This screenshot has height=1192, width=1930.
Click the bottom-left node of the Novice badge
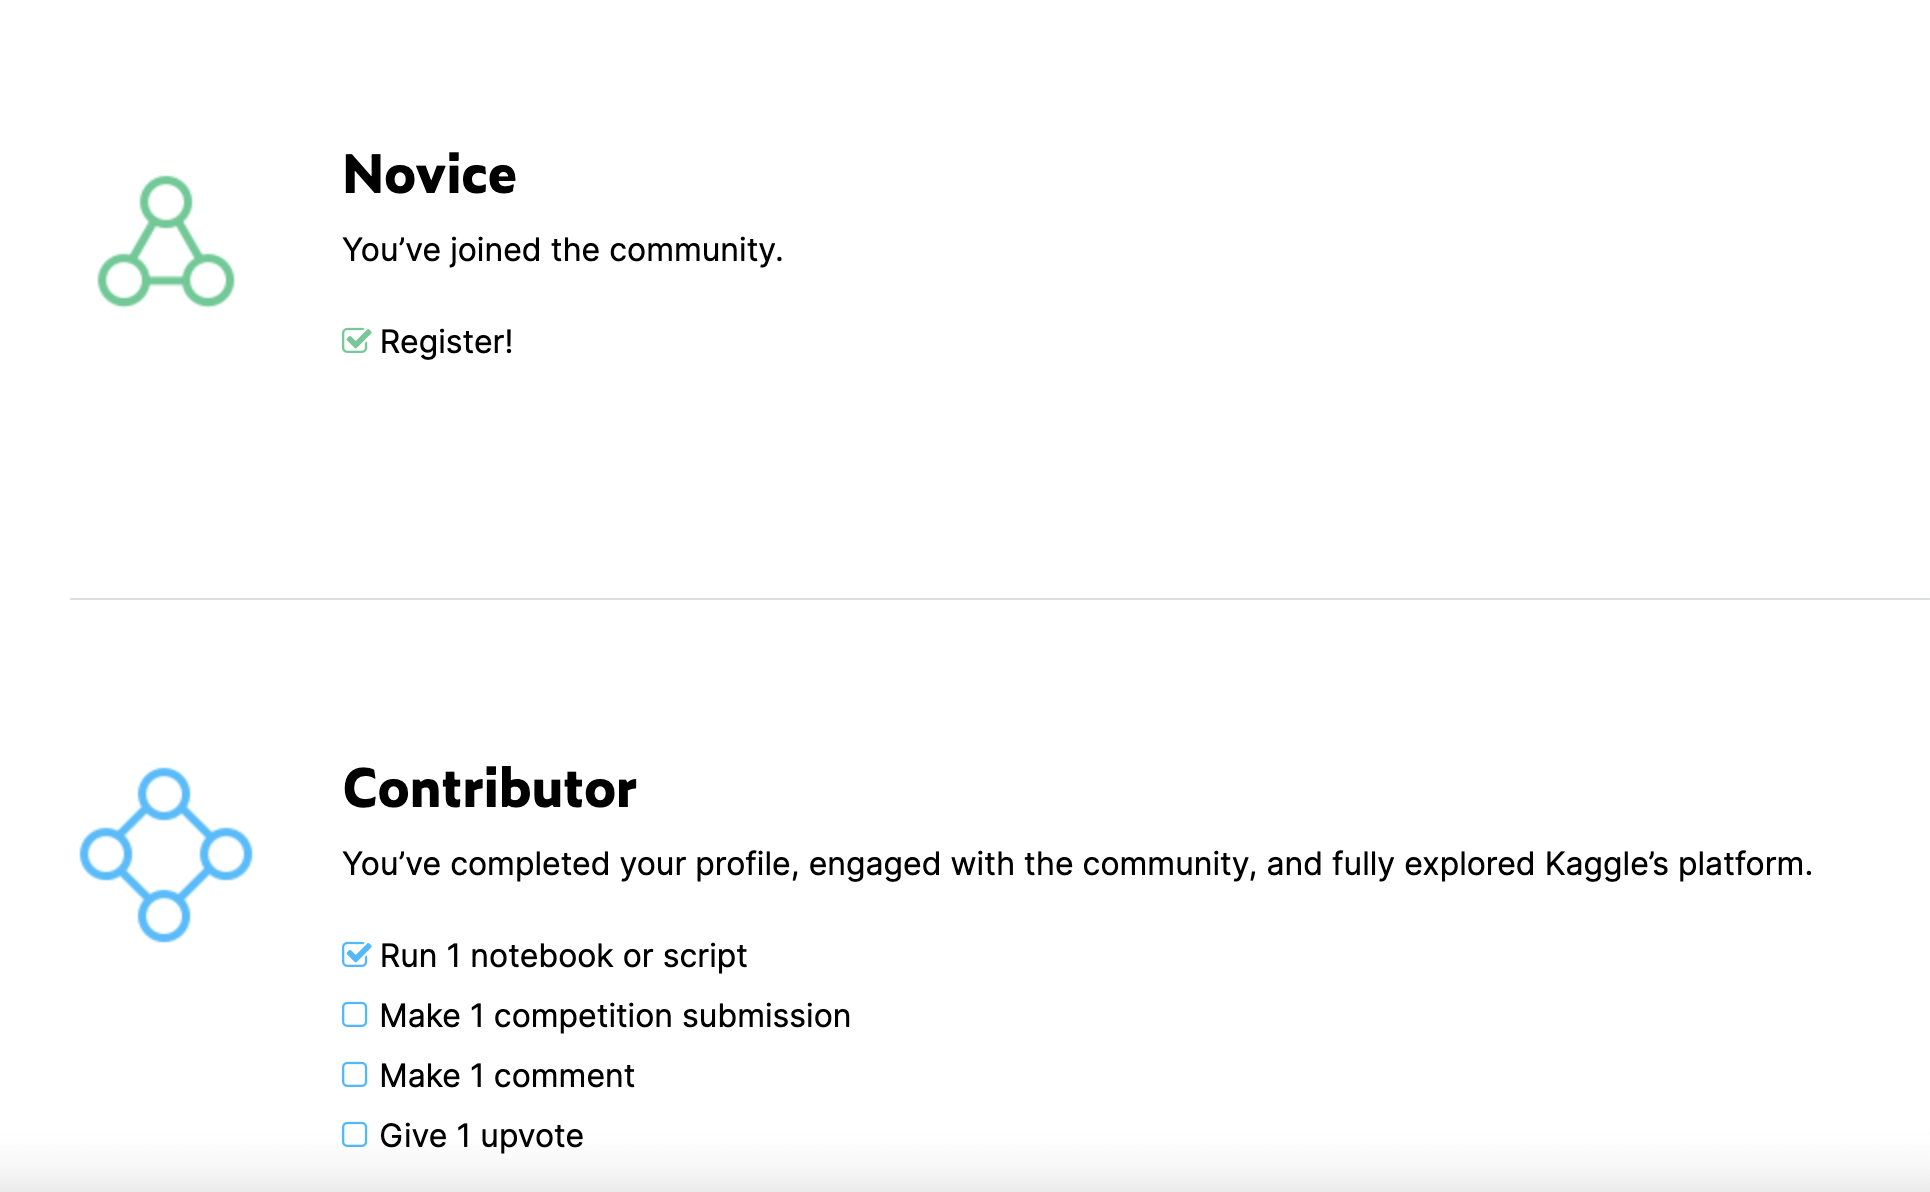pyautogui.click(x=122, y=281)
